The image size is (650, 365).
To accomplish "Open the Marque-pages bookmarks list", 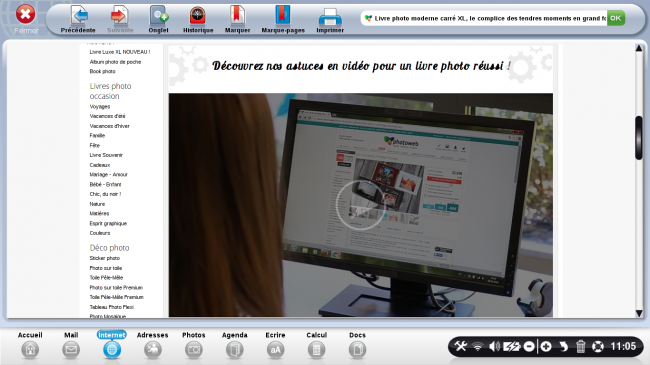I will pyautogui.click(x=283, y=19).
